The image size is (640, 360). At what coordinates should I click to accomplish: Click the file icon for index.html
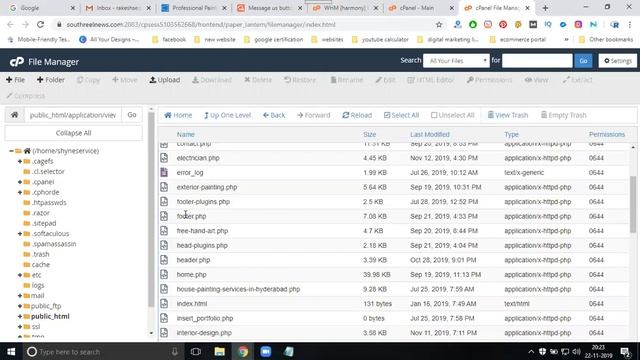tap(164, 304)
